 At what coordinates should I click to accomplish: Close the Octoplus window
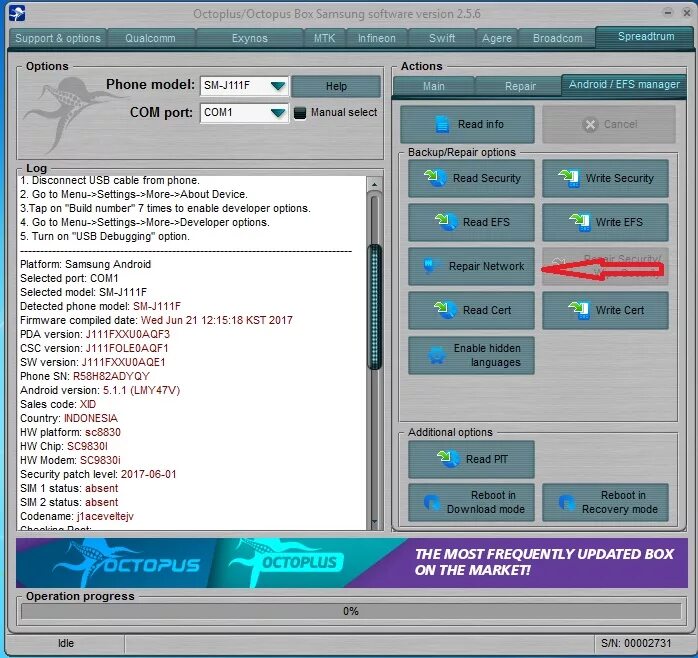tap(687, 13)
